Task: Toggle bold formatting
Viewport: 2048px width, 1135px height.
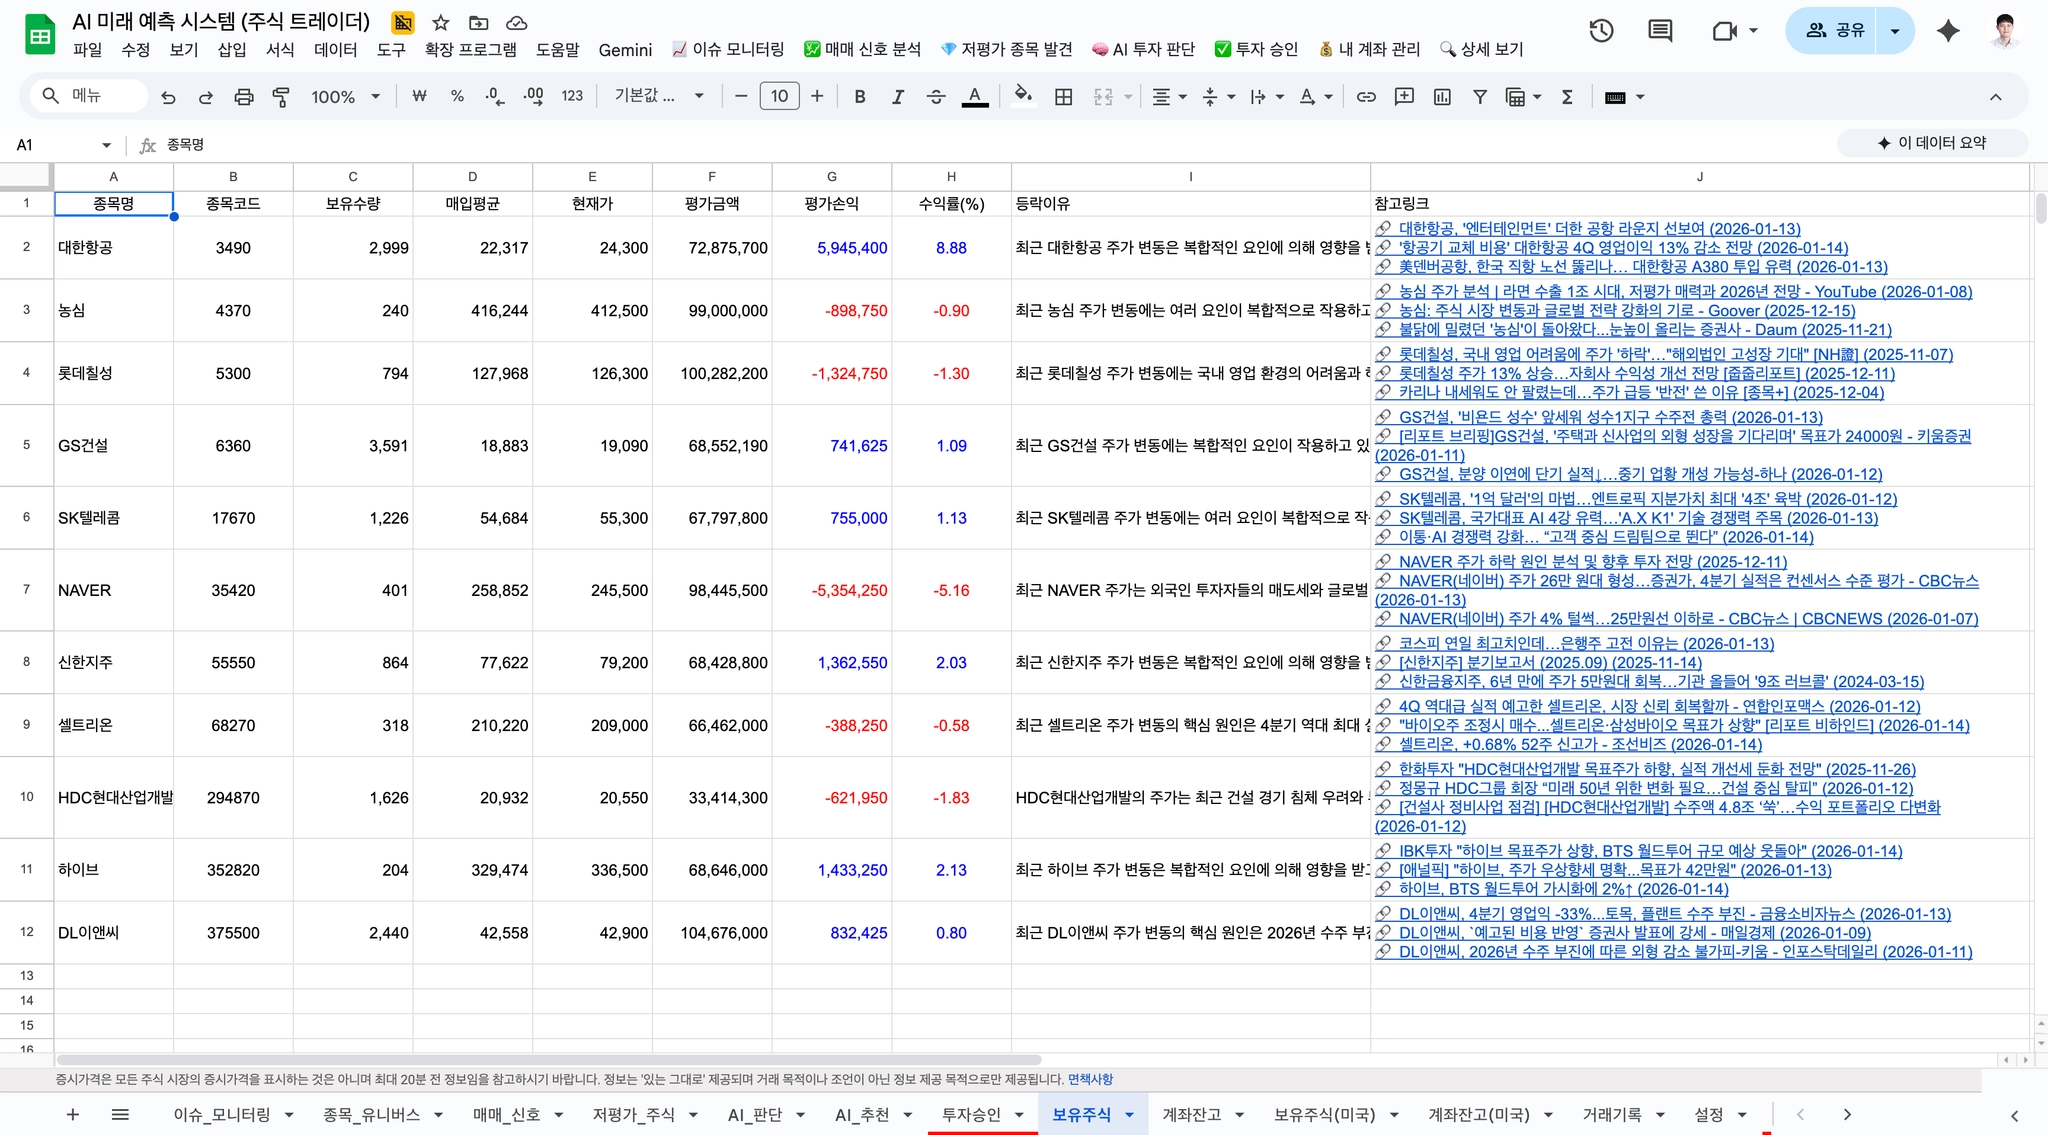Action: pyautogui.click(x=859, y=97)
